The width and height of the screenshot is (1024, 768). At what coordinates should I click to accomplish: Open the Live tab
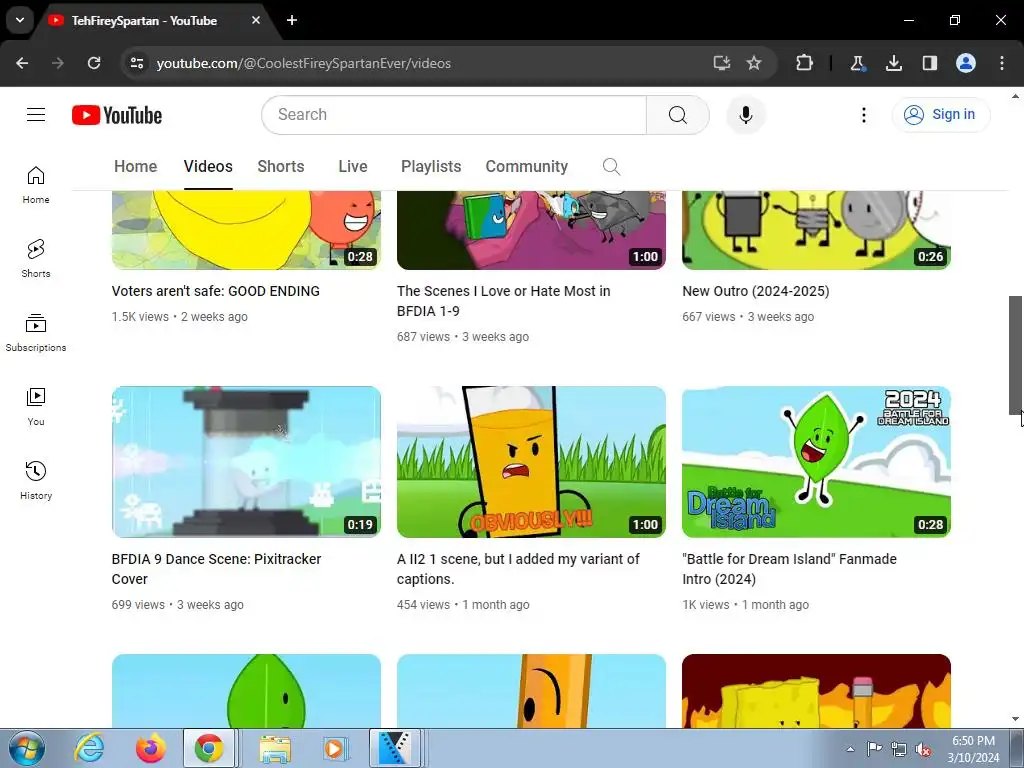[353, 167]
